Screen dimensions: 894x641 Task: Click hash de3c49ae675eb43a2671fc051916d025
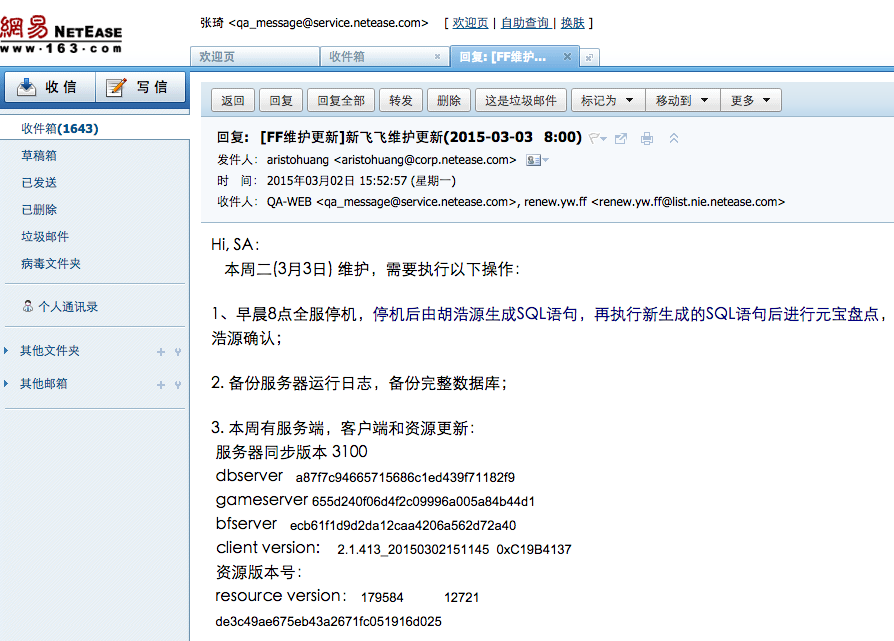(328, 622)
